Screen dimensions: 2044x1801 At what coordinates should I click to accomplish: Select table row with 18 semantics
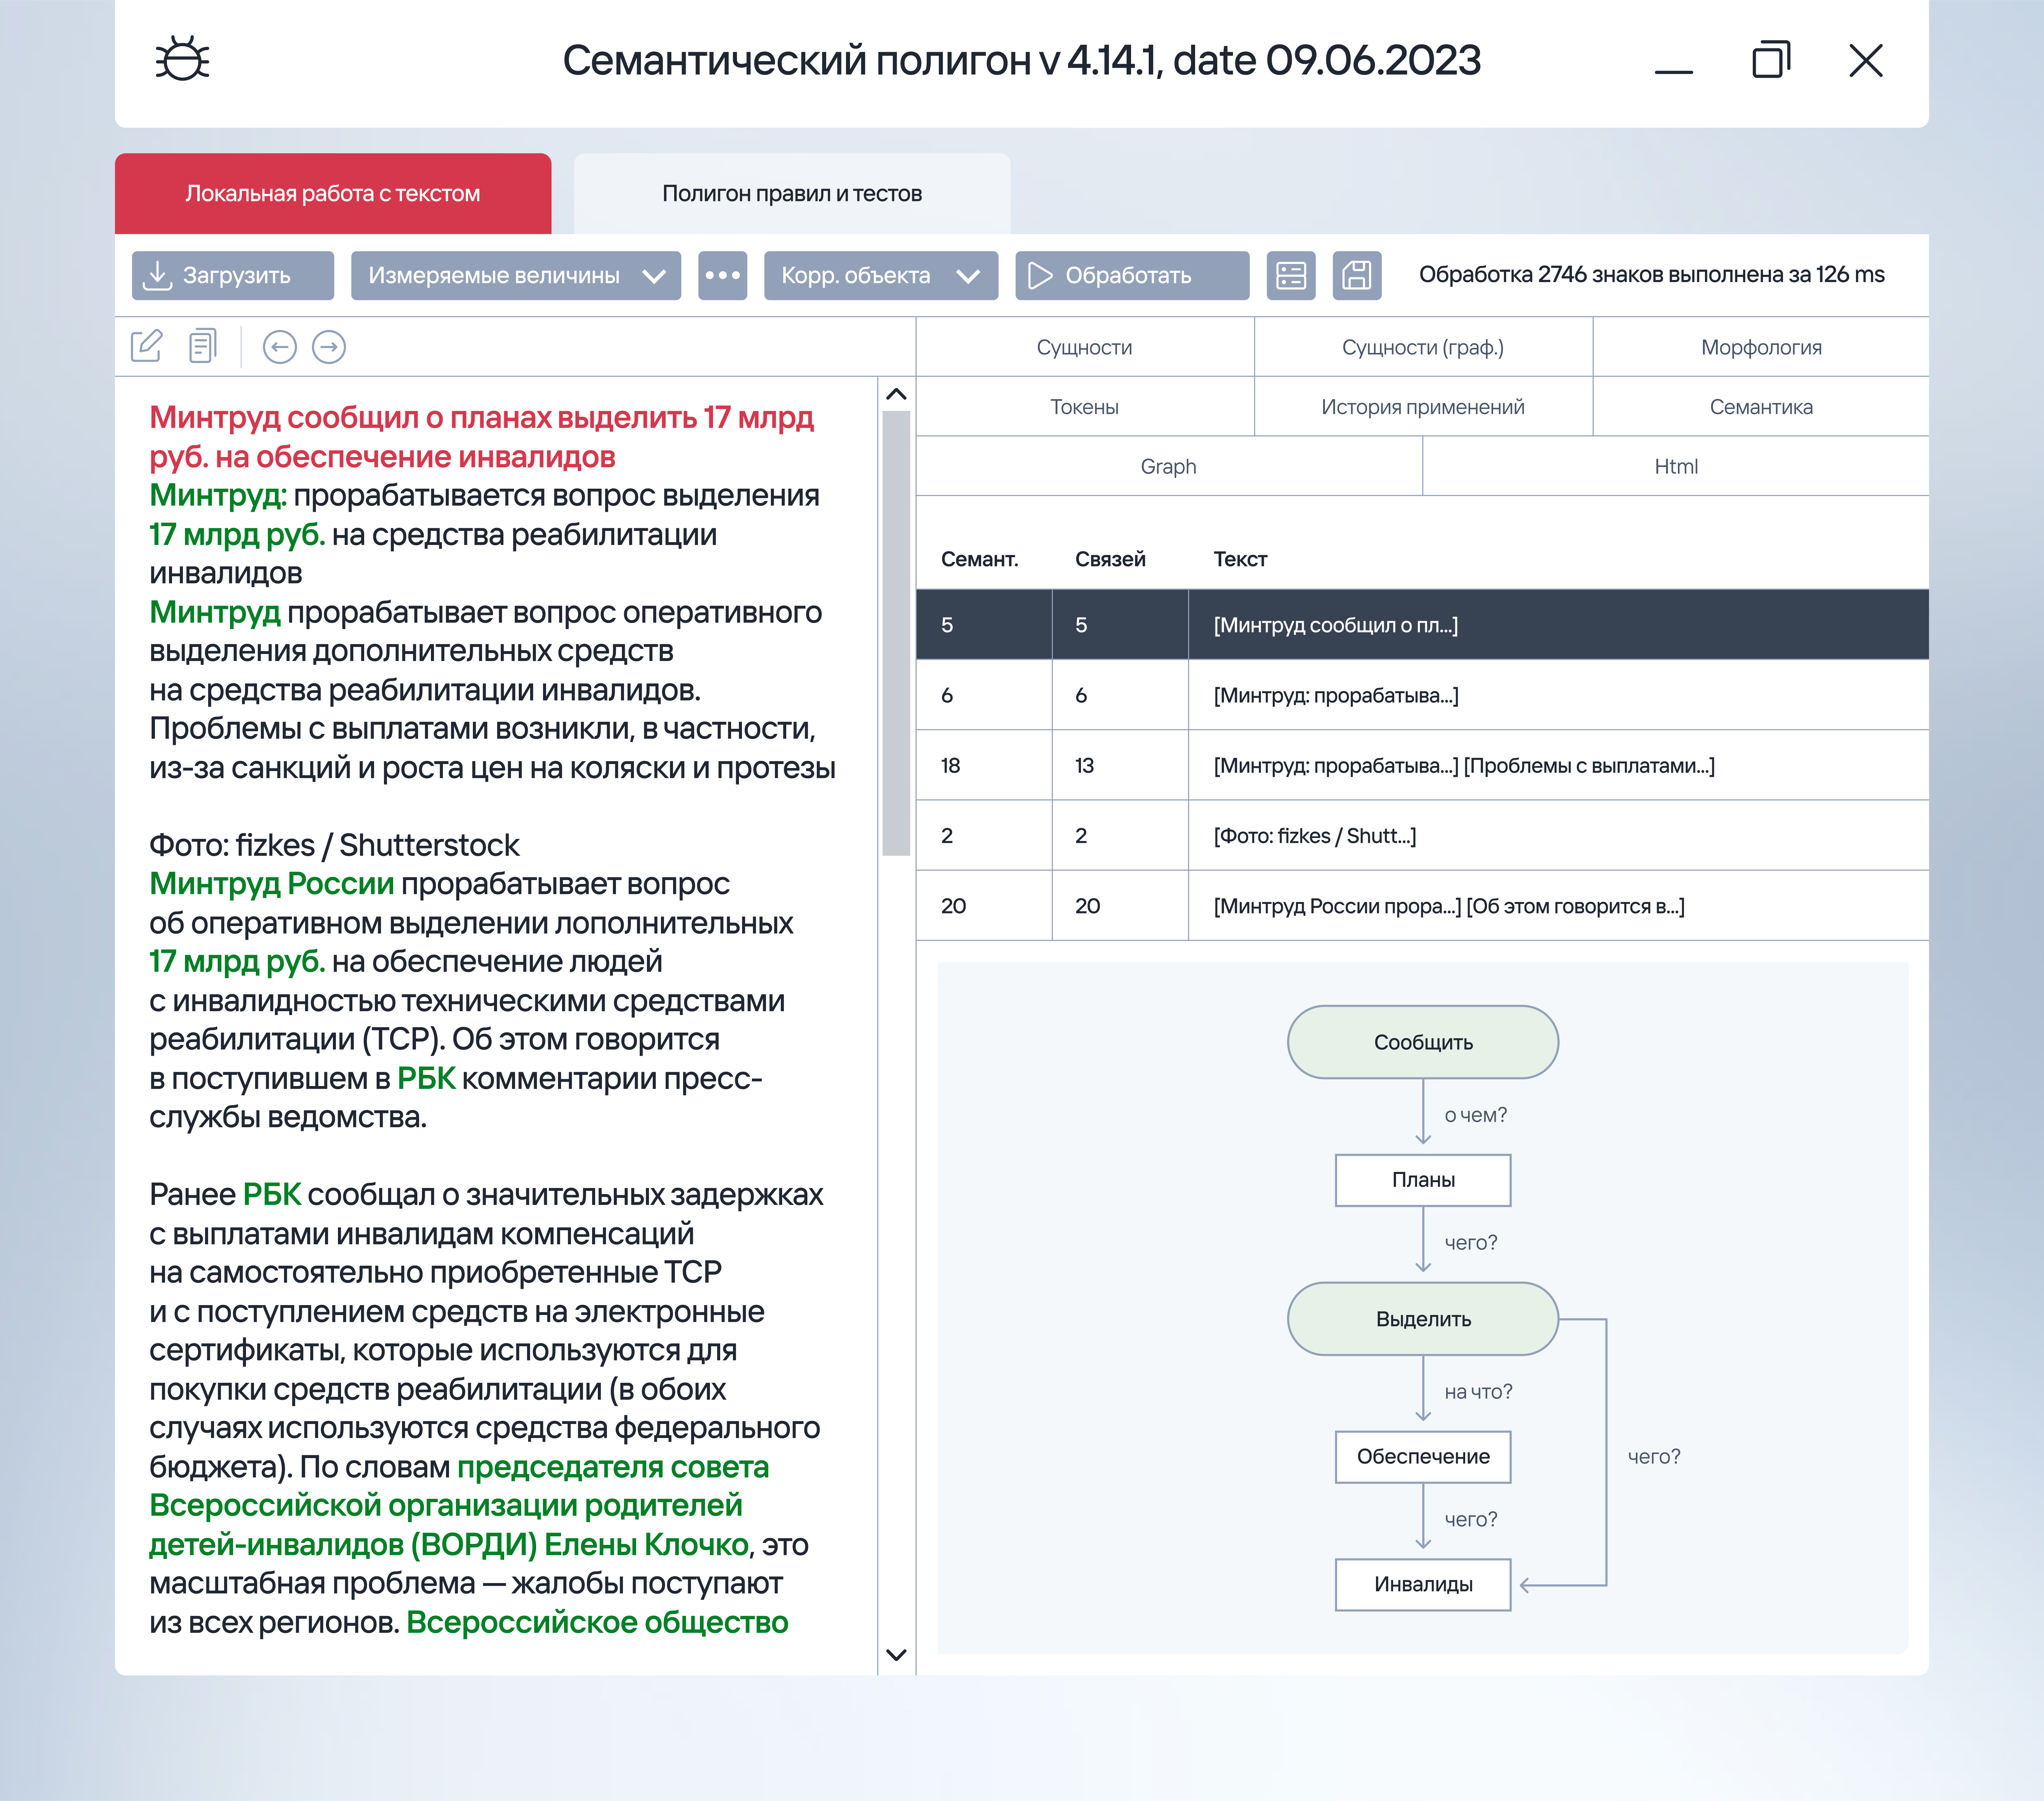tap(1421, 765)
